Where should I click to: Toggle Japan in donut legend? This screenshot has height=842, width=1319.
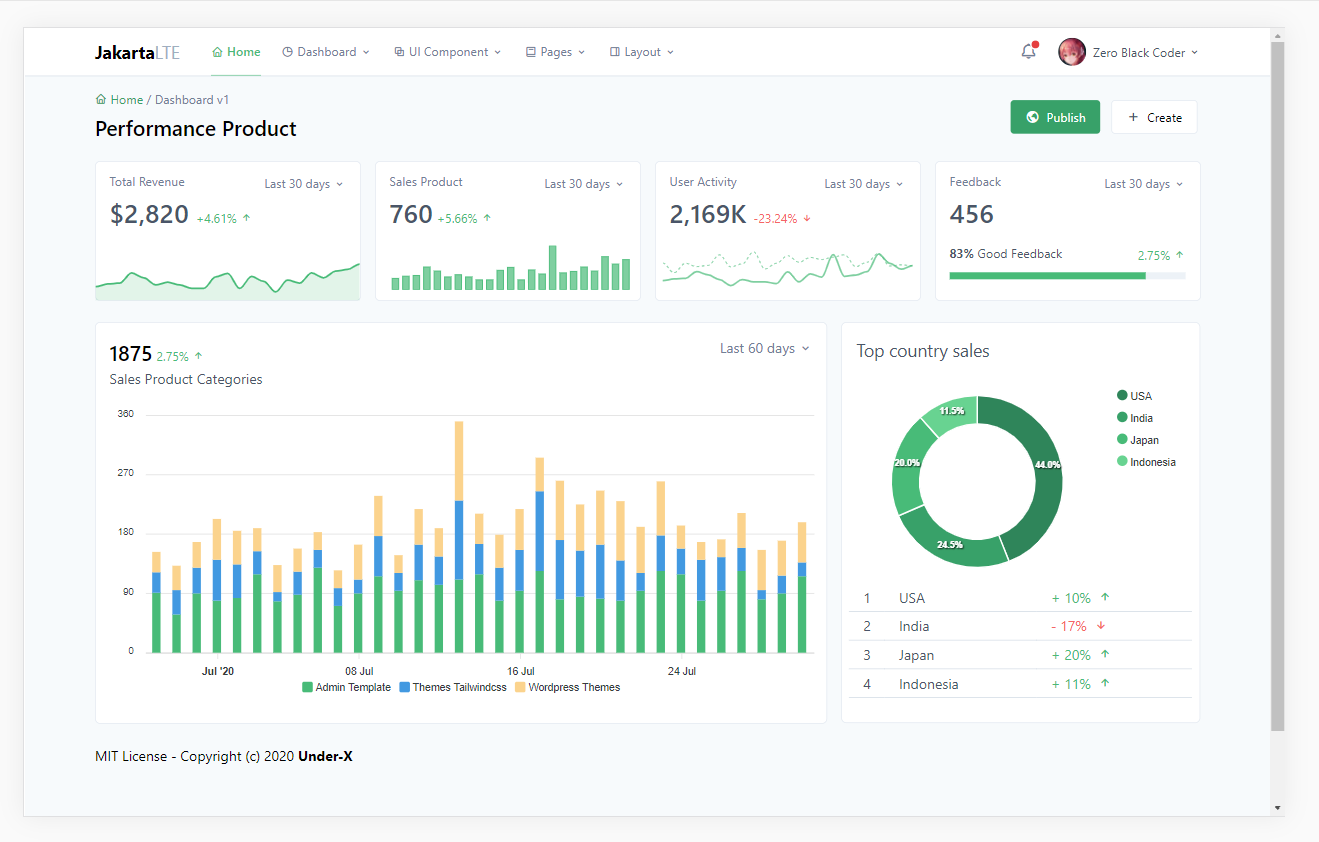tap(1138, 440)
